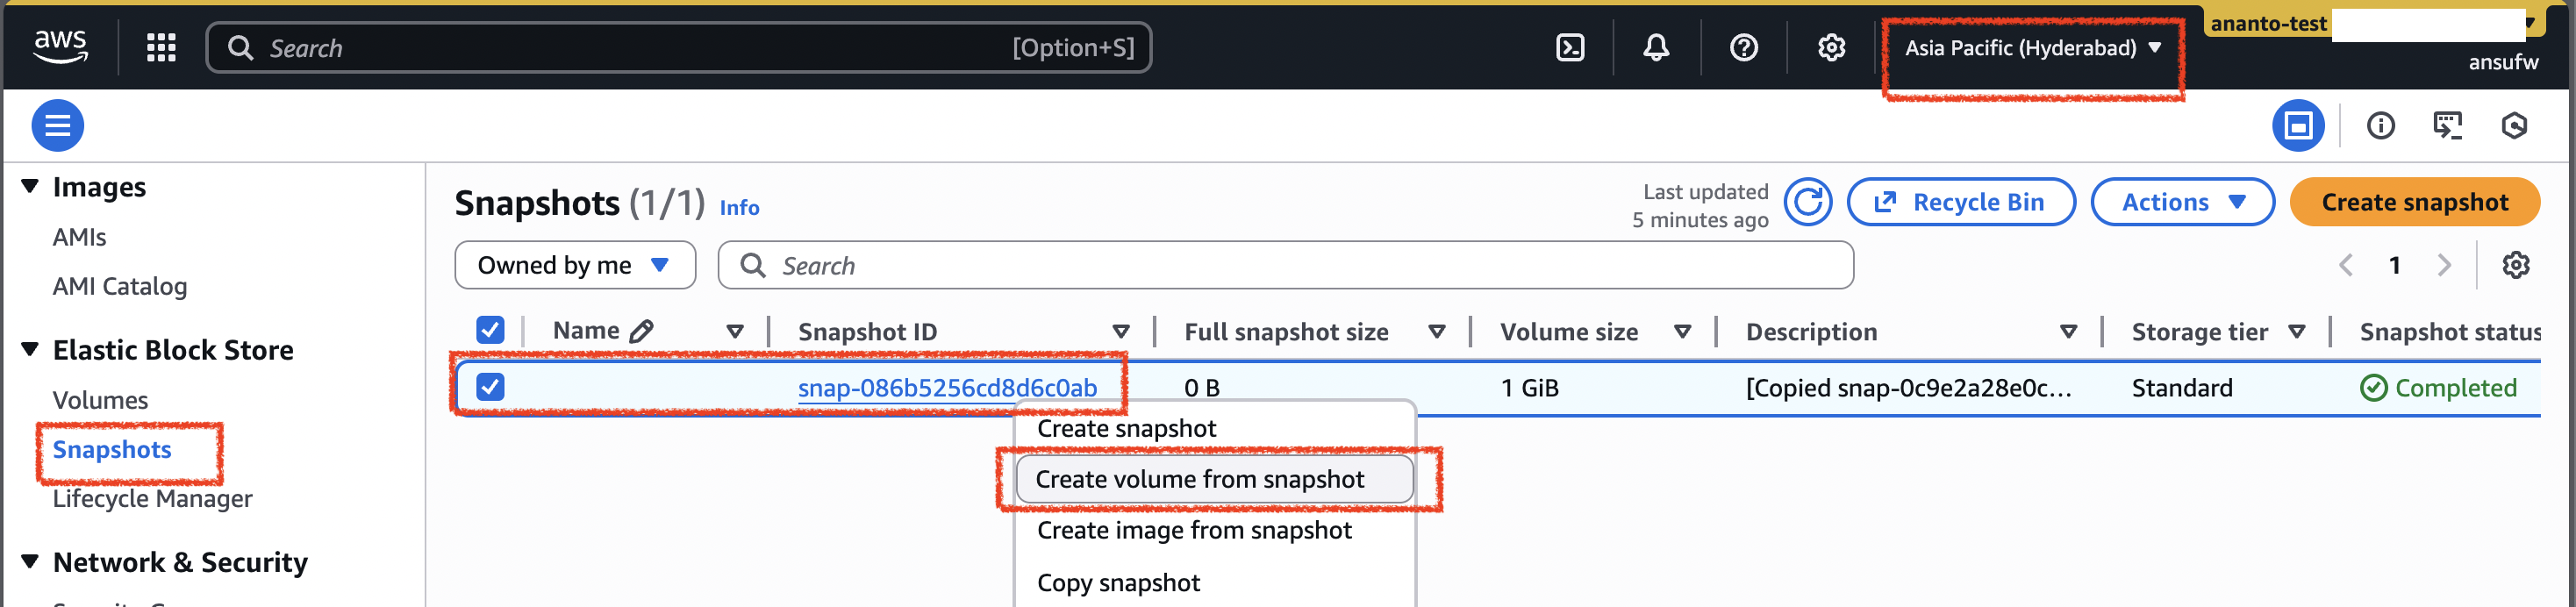This screenshot has width=2576, height=607.
Task: Follow the snap-086b5256cd8d6c0ab snapshot link
Action: pos(946,387)
